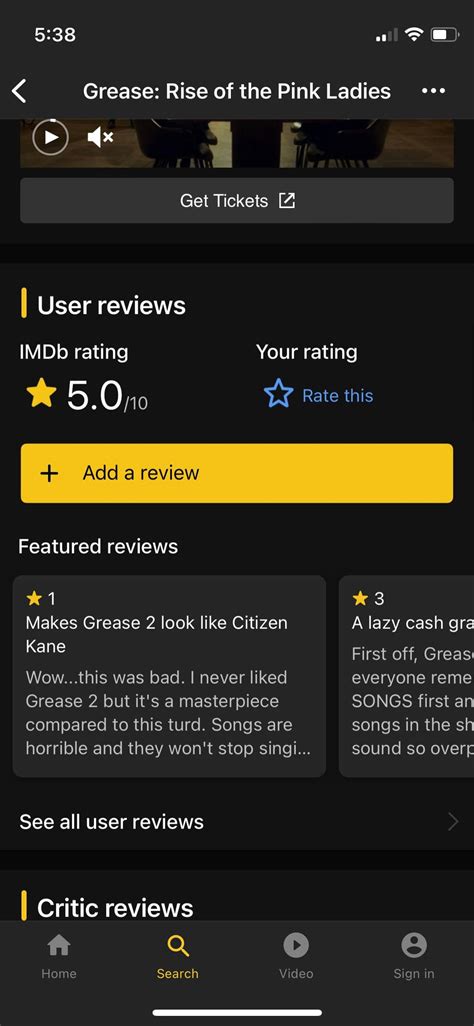Tap the yellow IMDb rating star

tap(41, 395)
